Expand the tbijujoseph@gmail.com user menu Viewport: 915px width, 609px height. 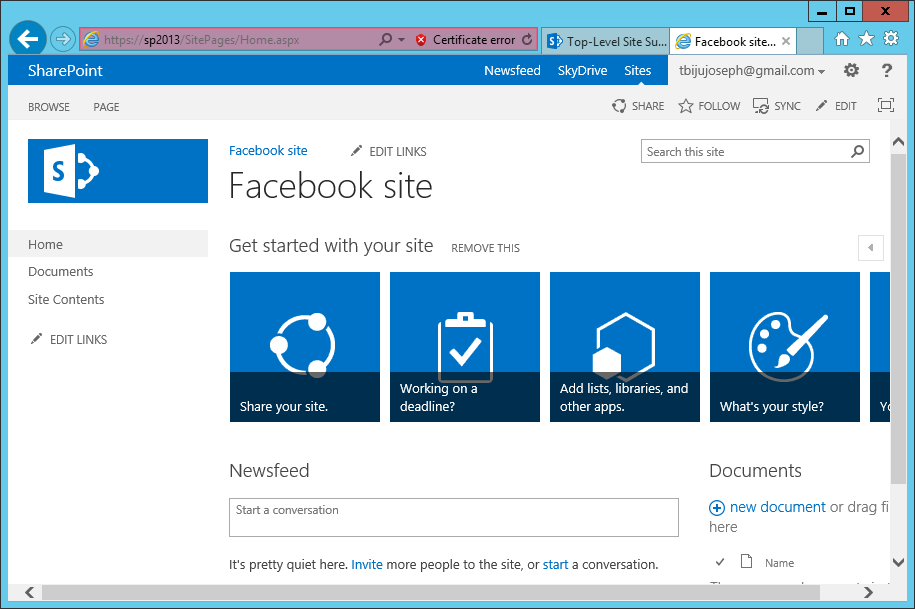point(752,71)
